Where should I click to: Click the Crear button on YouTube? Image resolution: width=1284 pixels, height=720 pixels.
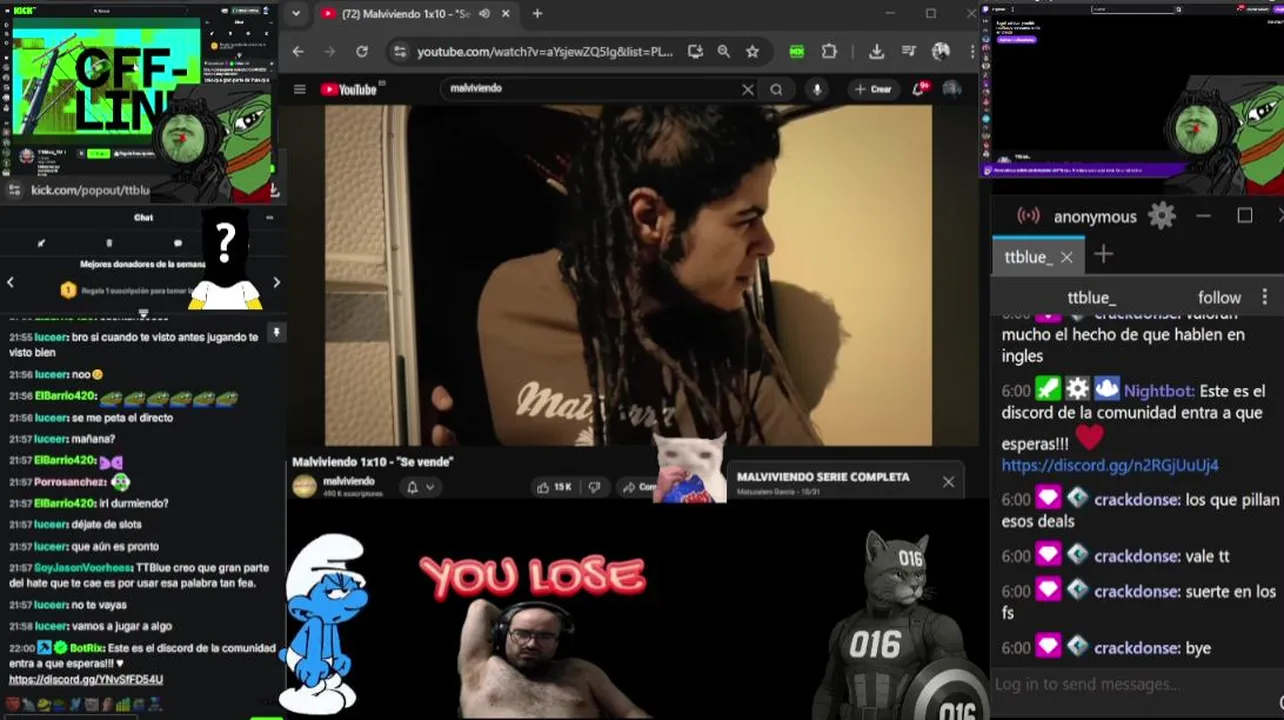(x=873, y=89)
